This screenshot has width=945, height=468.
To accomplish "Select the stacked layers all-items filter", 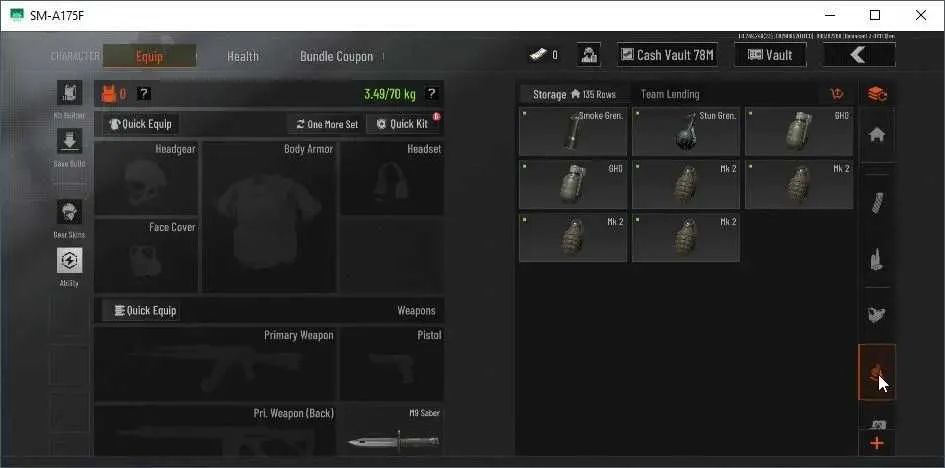I will point(877,94).
